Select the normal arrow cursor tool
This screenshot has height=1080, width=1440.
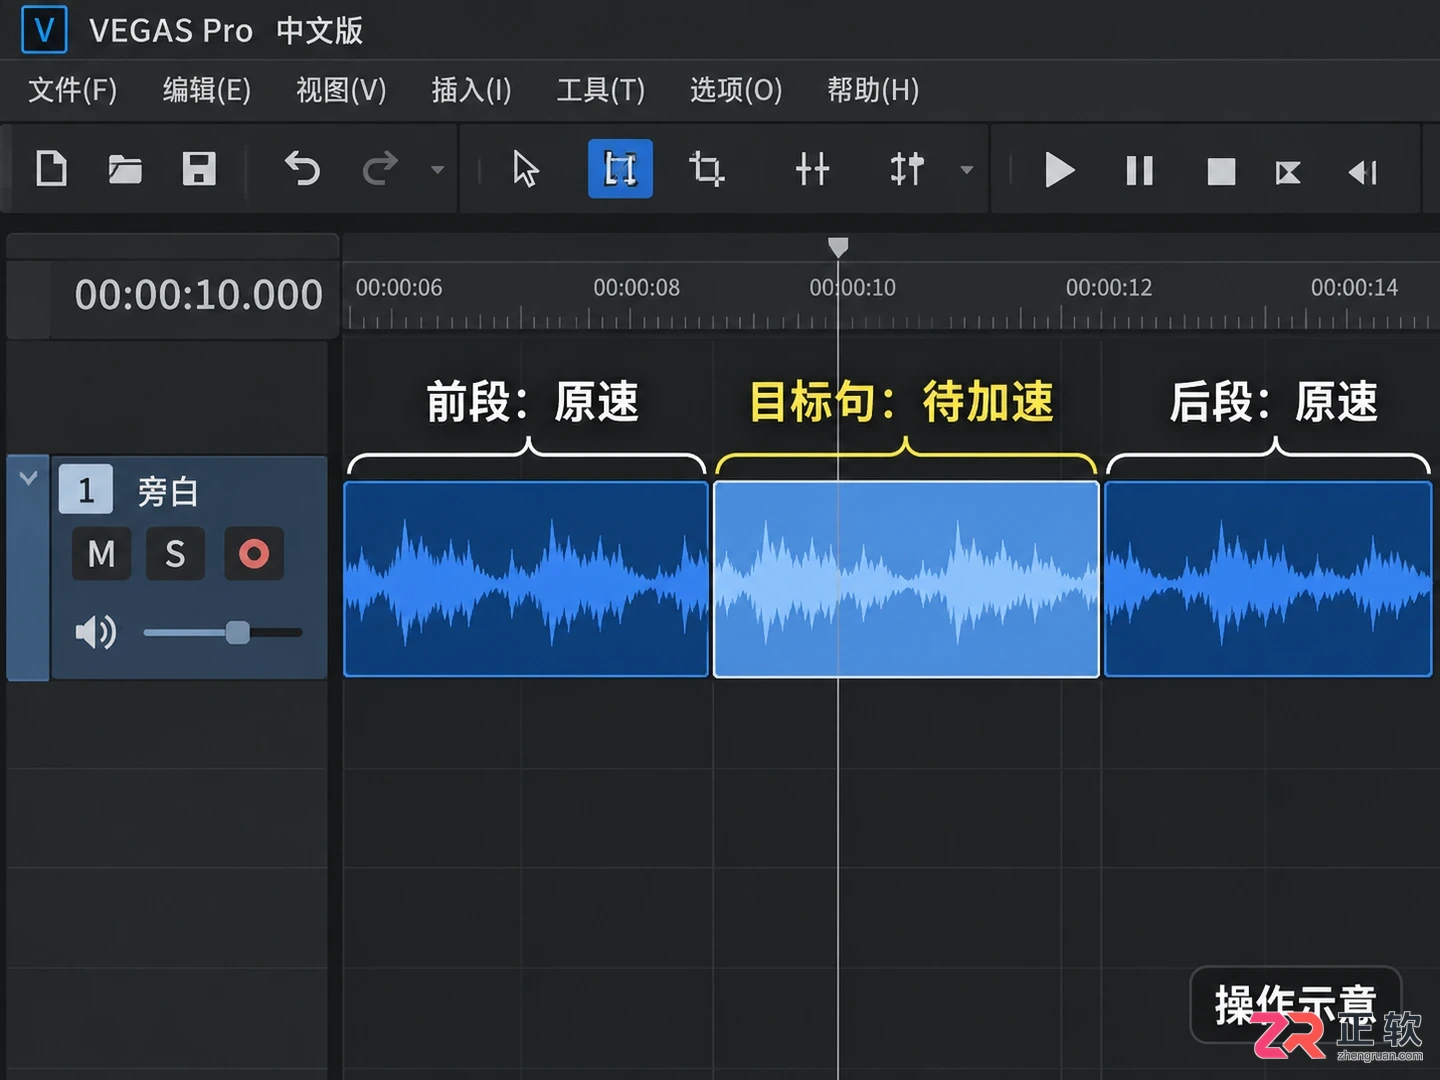pos(525,169)
